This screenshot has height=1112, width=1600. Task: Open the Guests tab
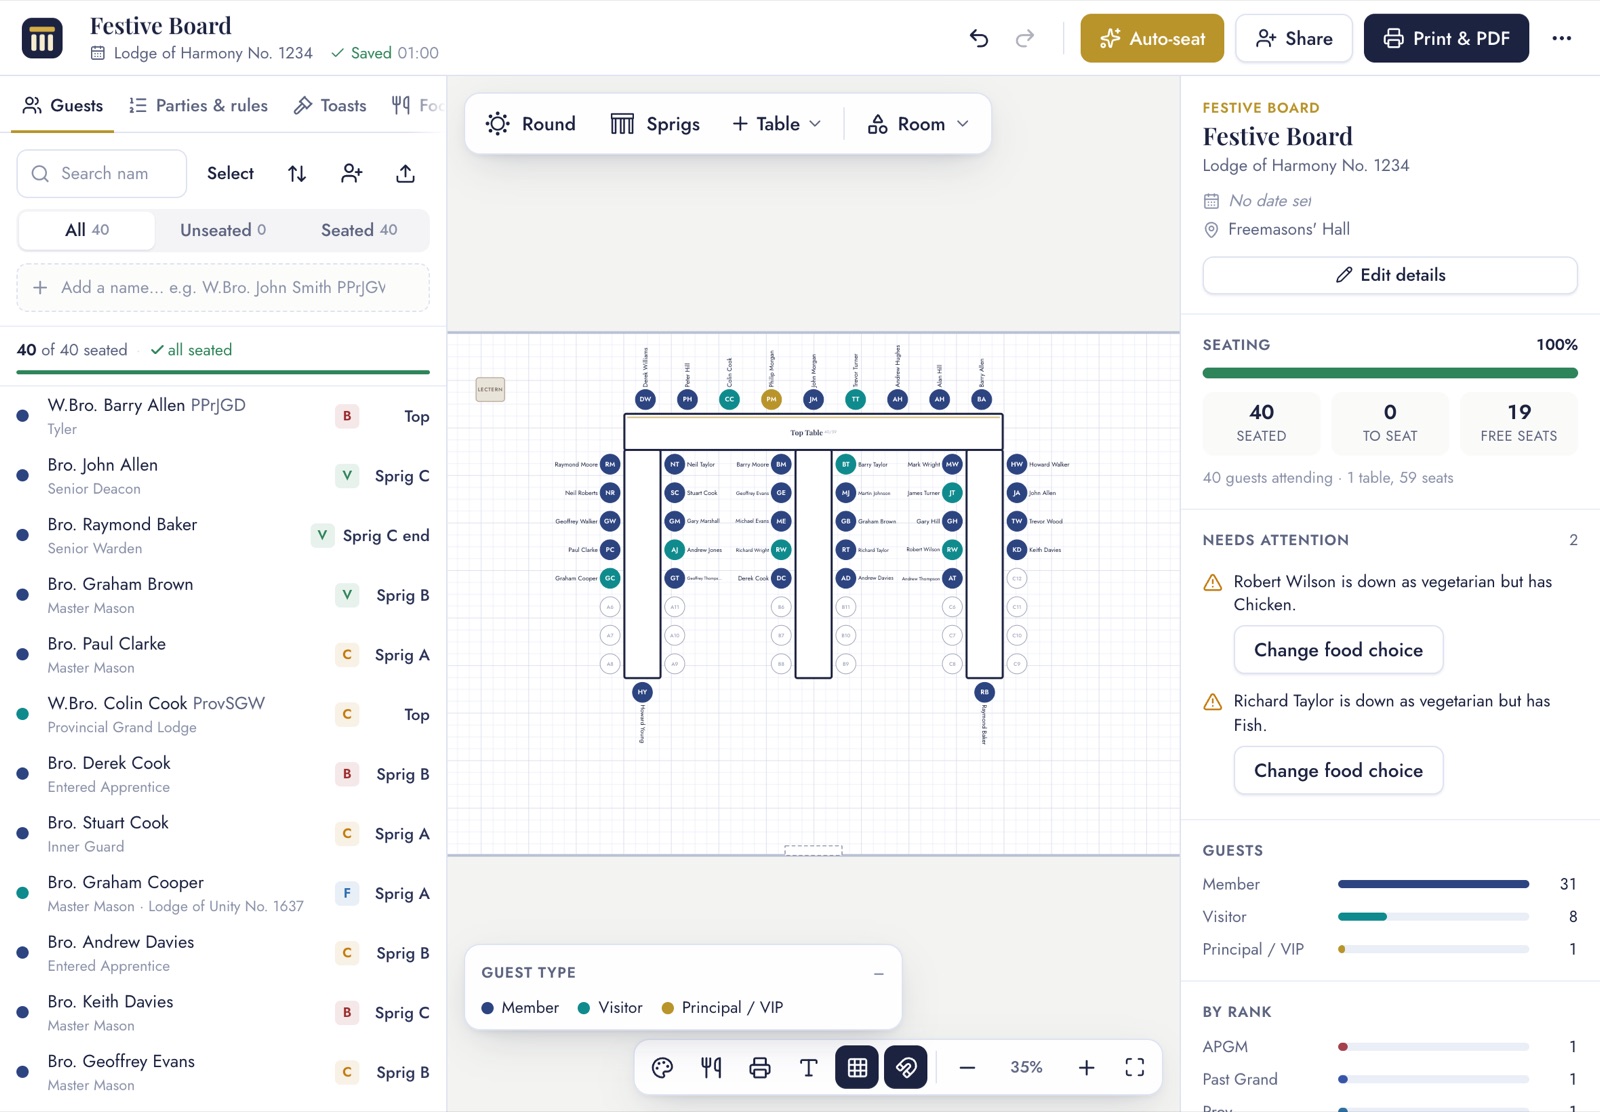[x=63, y=106]
